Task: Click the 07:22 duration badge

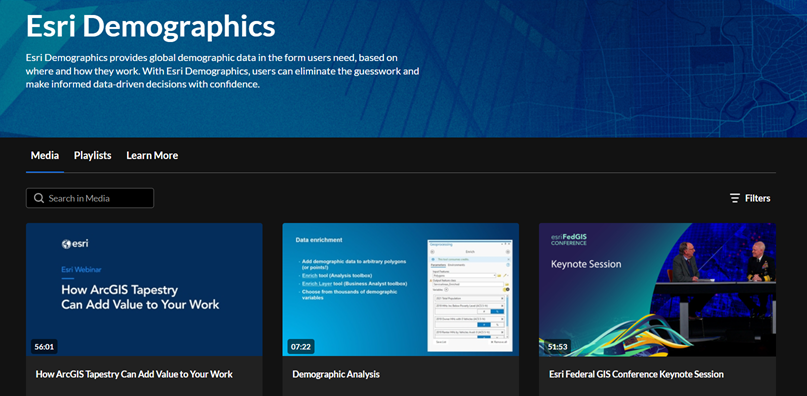Action: coord(301,347)
